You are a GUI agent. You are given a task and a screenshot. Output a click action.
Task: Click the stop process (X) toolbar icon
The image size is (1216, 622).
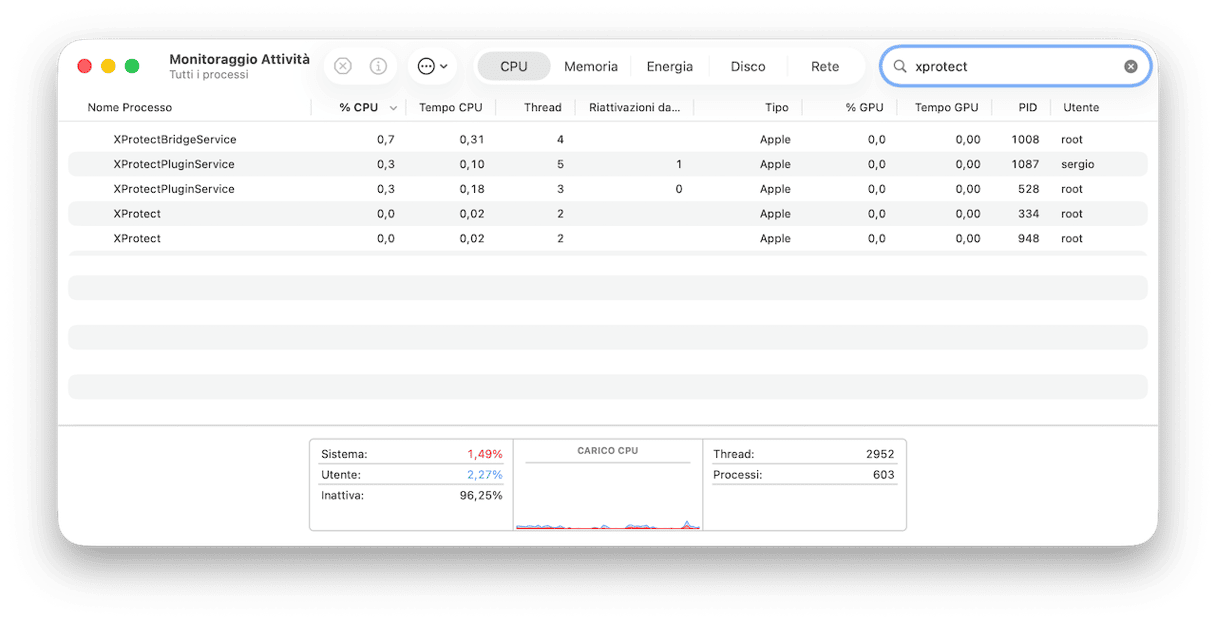343,66
